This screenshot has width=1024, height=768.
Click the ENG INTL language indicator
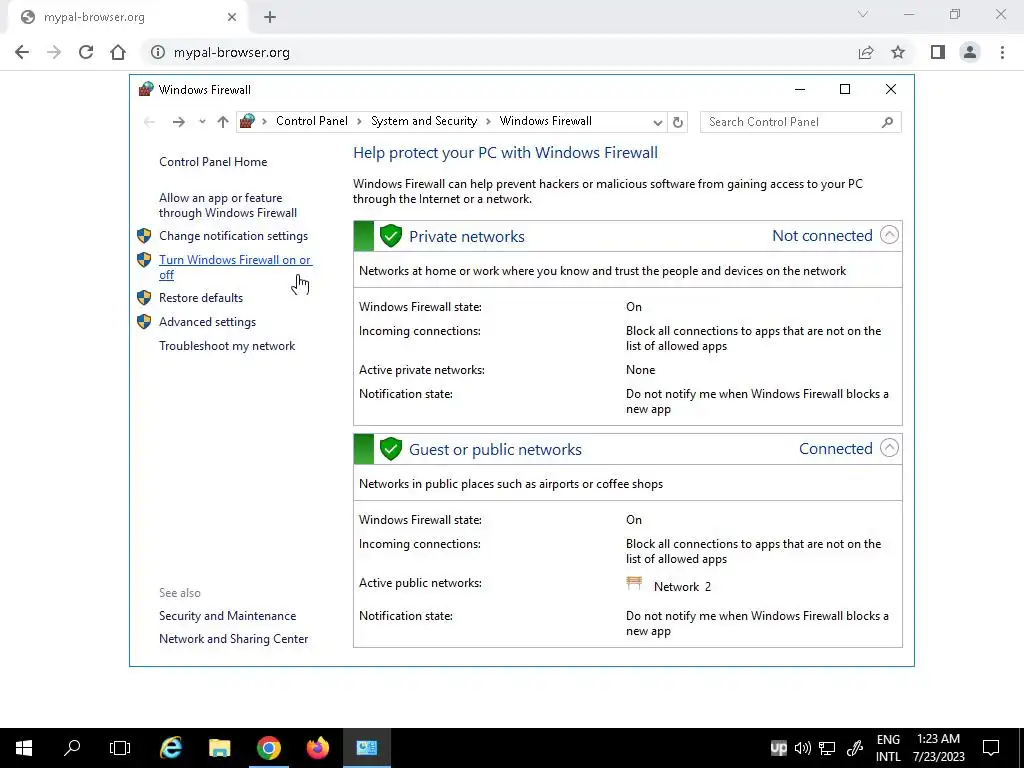(x=888, y=748)
